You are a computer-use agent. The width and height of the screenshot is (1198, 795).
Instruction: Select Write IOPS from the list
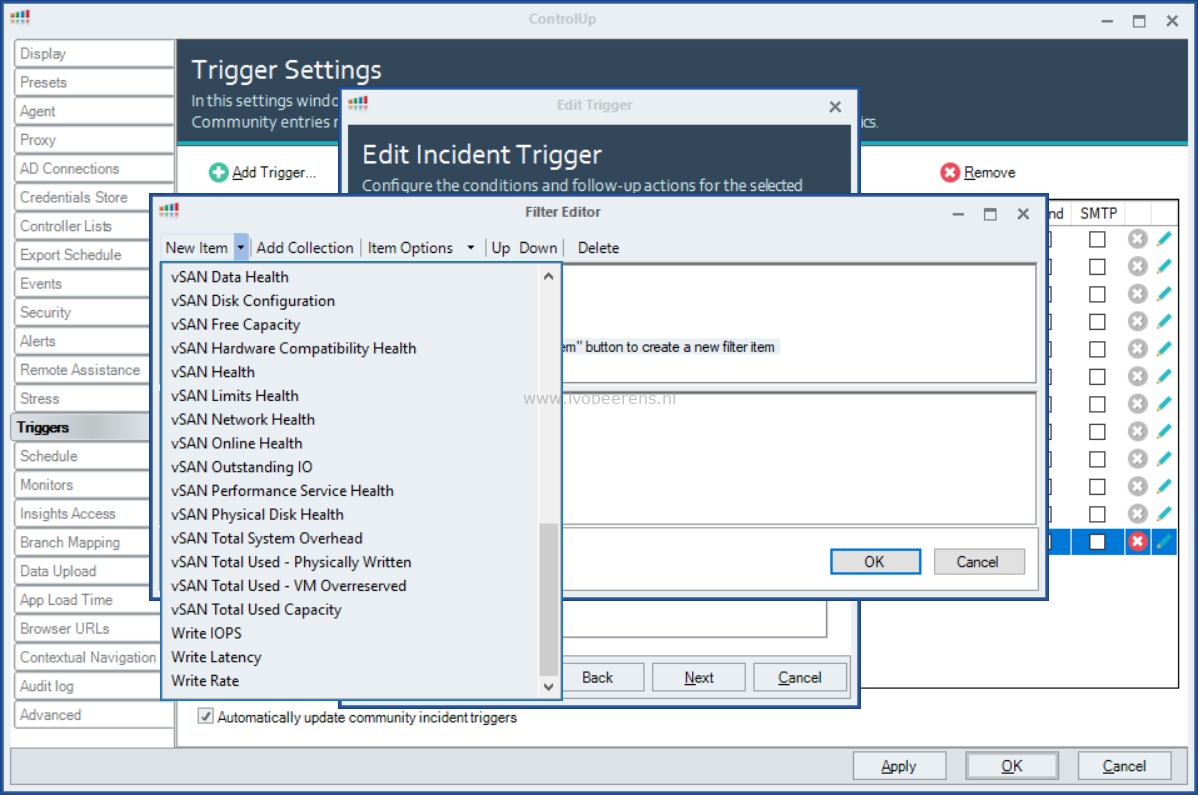pos(206,633)
